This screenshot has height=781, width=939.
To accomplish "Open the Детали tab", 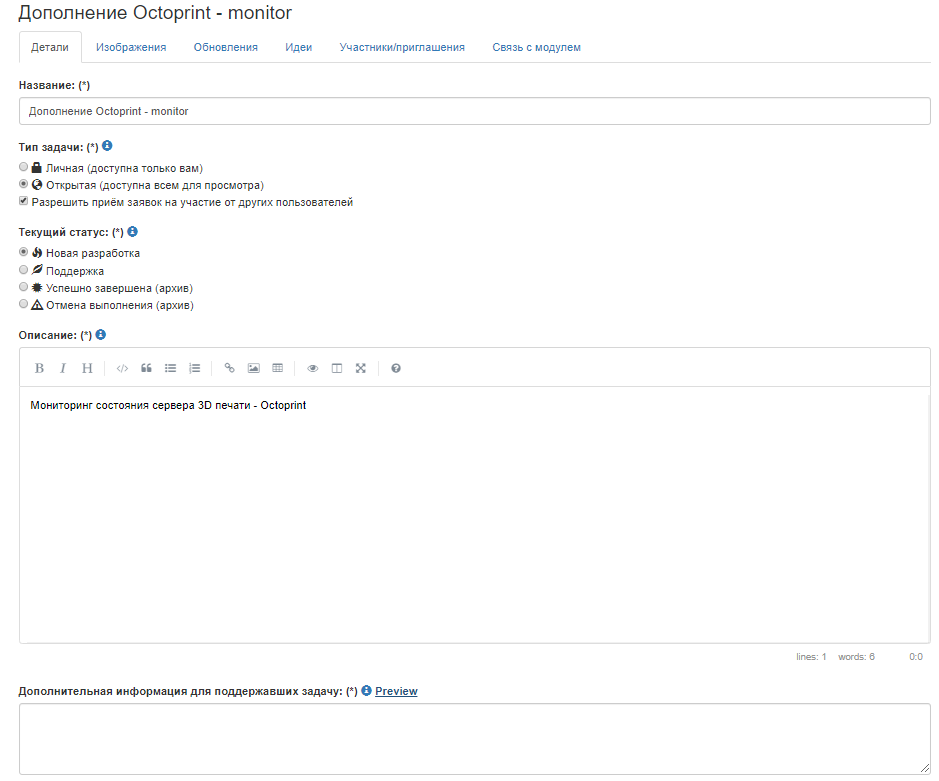I will [x=50, y=47].
